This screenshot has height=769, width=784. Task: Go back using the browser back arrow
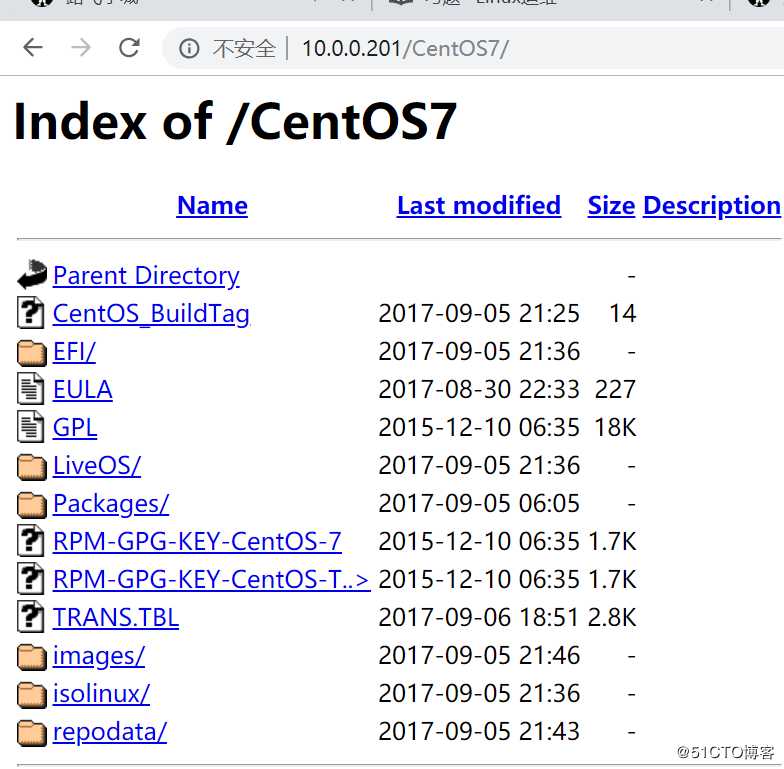33,48
